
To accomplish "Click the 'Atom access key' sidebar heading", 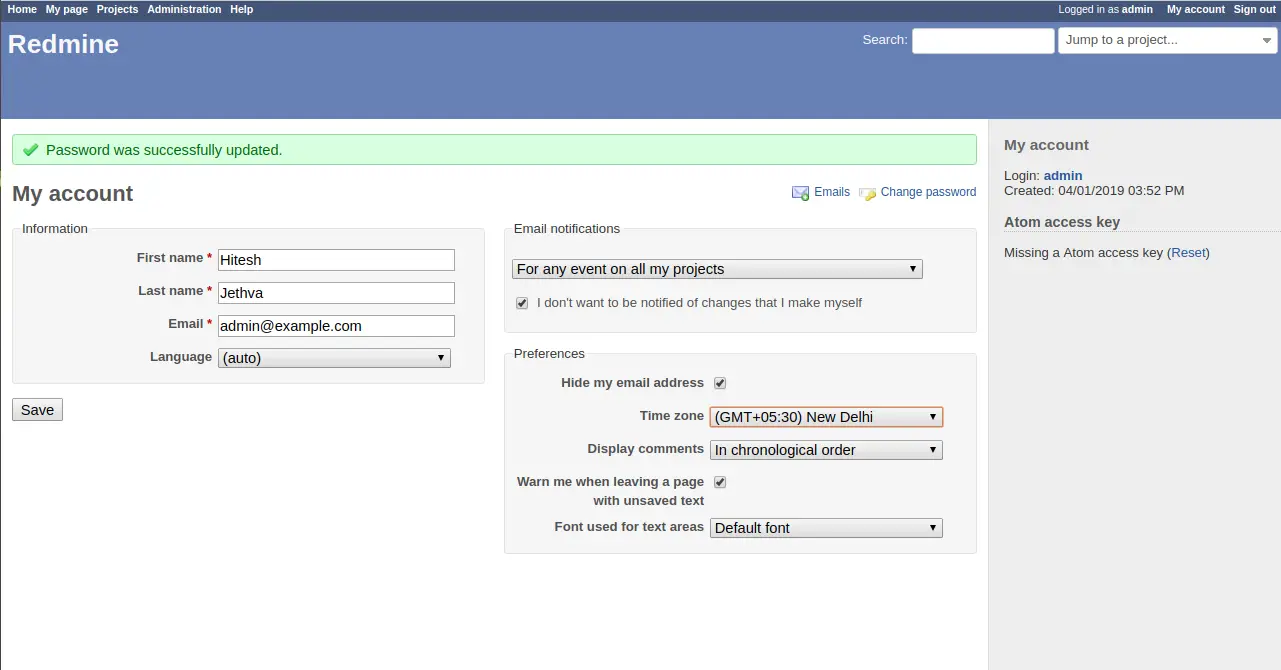I will click(x=1062, y=222).
